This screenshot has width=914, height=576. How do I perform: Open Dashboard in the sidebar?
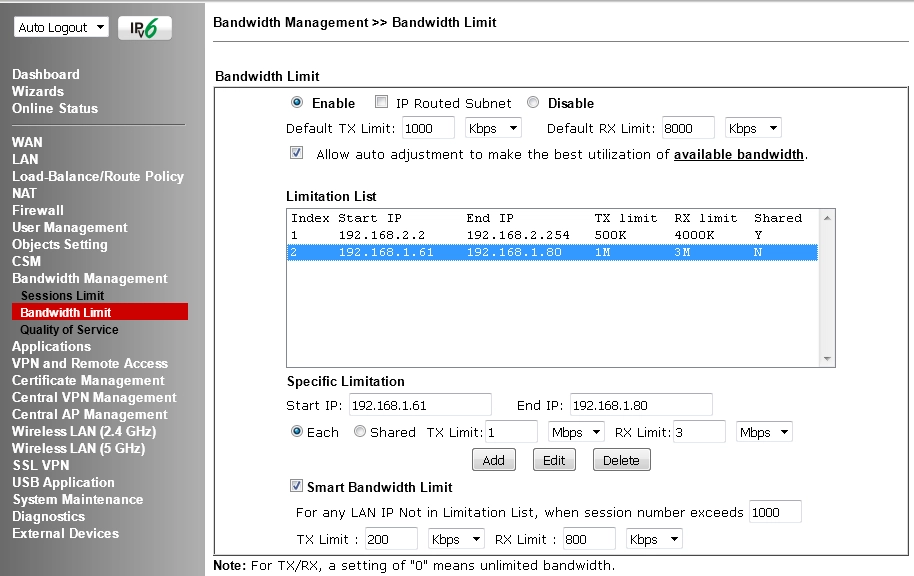coord(46,75)
